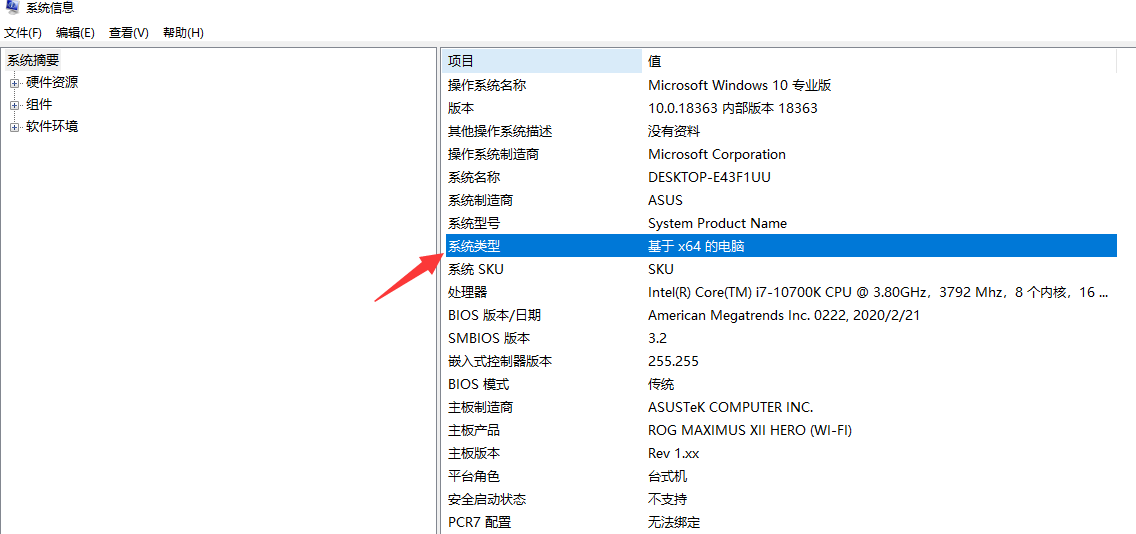This screenshot has height=534, width=1136.
Task: Open the 编辑(E) menu
Action: click(x=75, y=33)
